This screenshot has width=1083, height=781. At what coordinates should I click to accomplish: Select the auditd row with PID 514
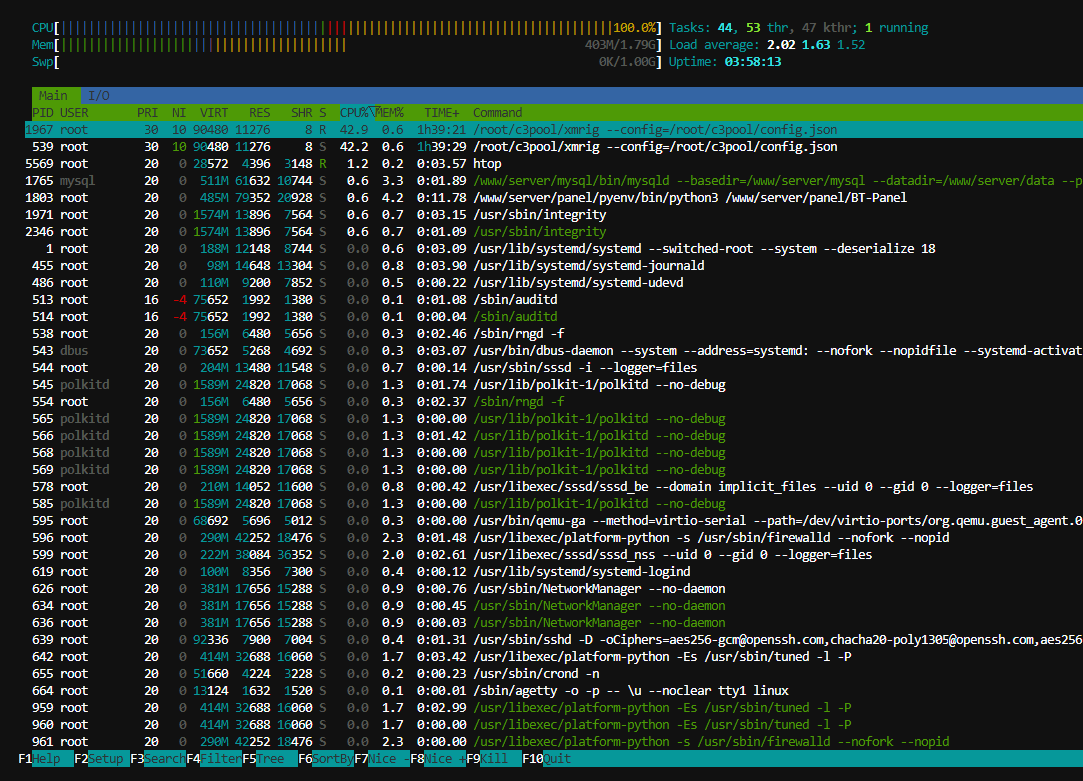tap(554, 316)
